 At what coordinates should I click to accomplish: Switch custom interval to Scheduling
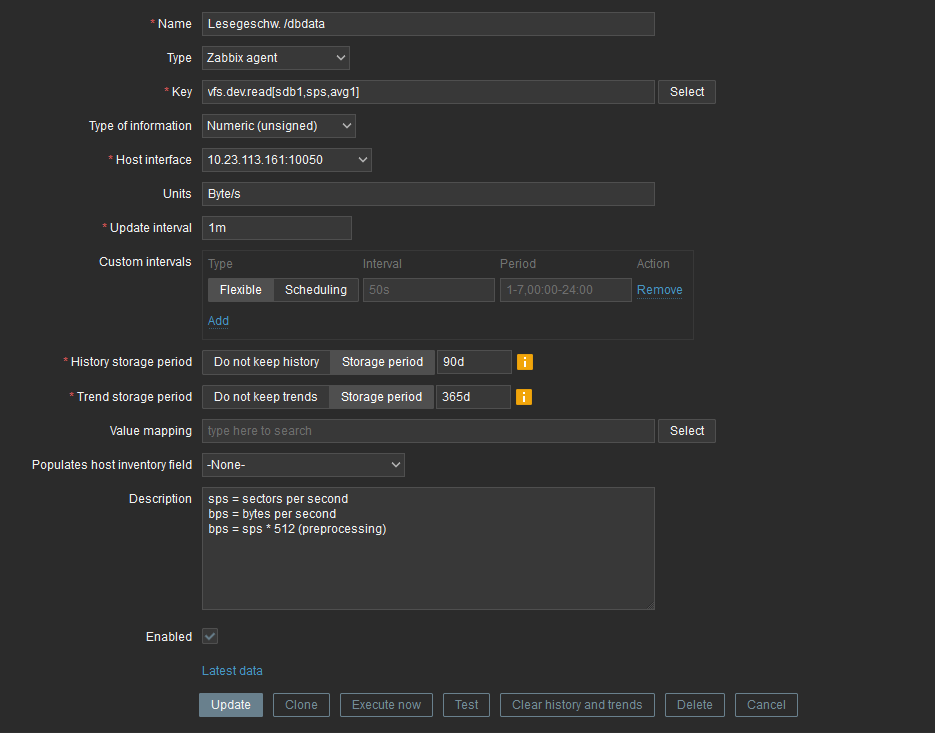click(316, 290)
